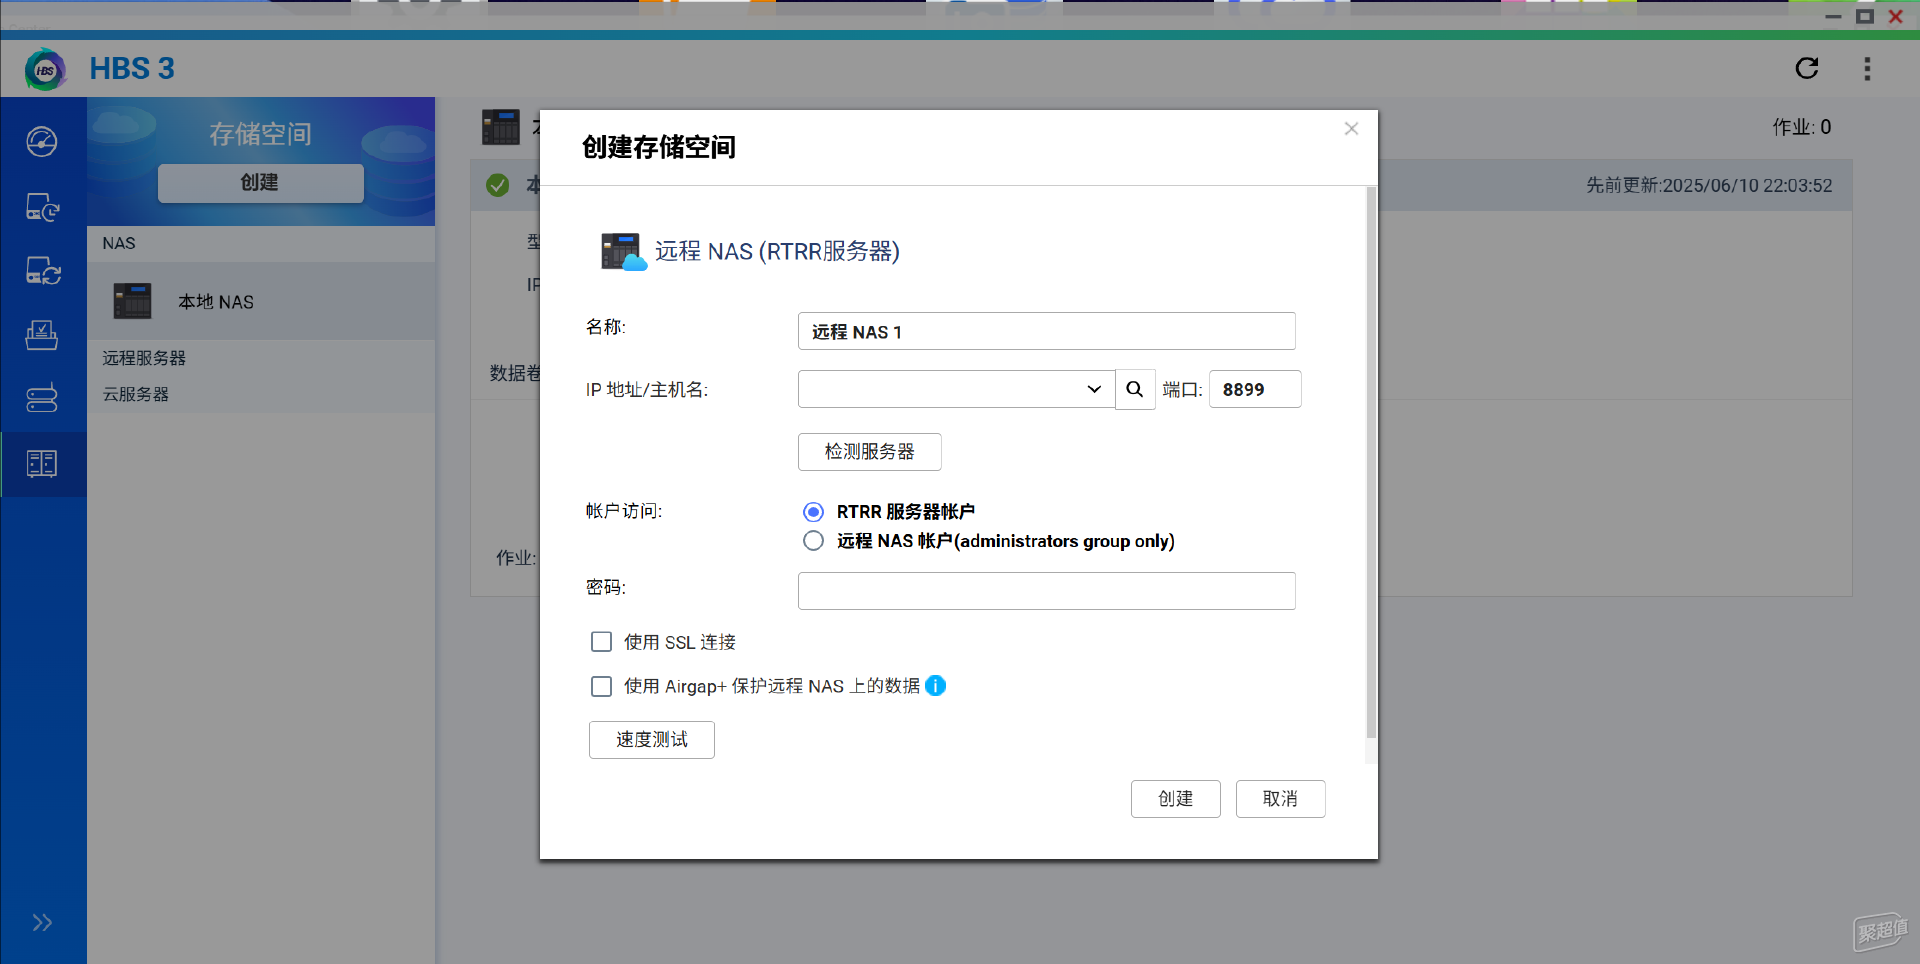Viewport: 1920px width, 964px height.
Task: Open the three-dot more options menu
Action: (x=1867, y=68)
